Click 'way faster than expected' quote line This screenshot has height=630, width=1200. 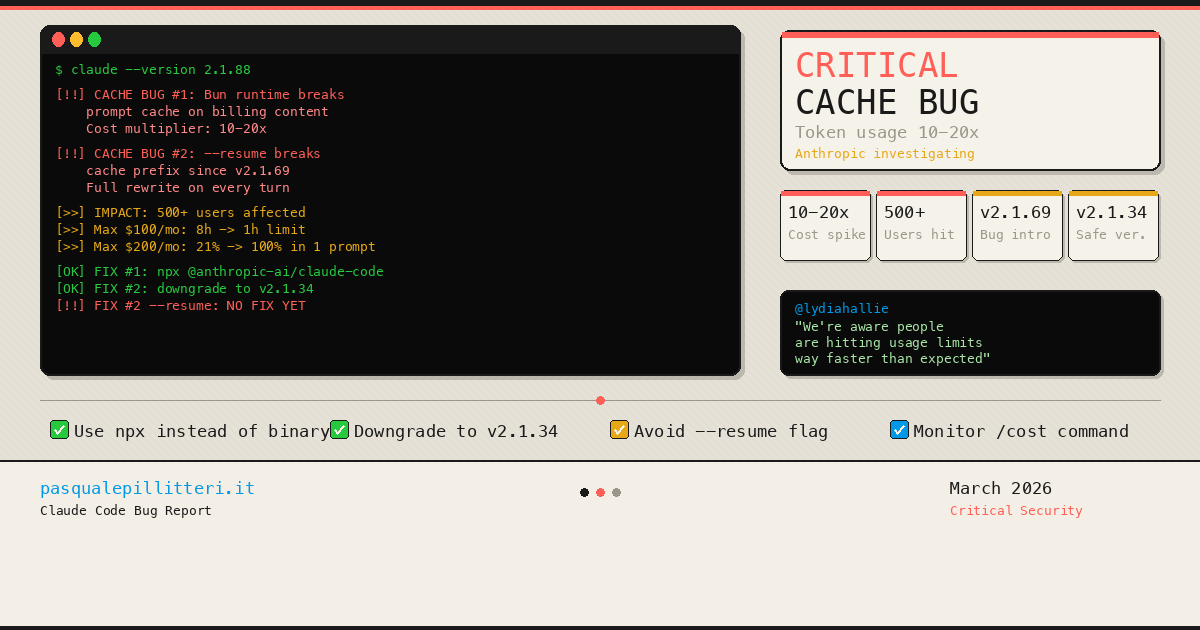tap(893, 358)
